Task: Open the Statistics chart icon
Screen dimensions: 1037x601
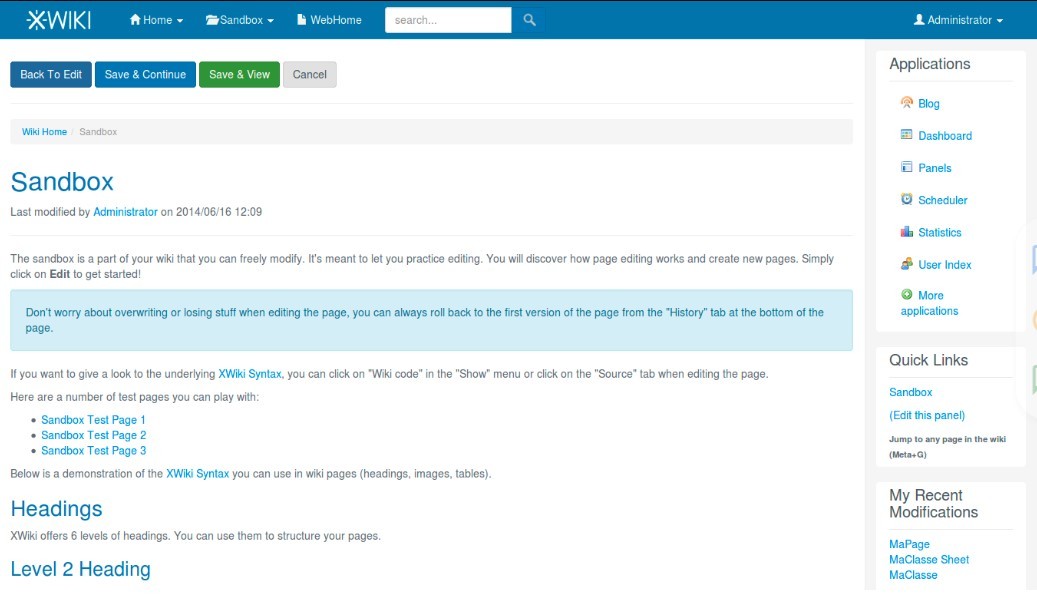Action: click(907, 232)
